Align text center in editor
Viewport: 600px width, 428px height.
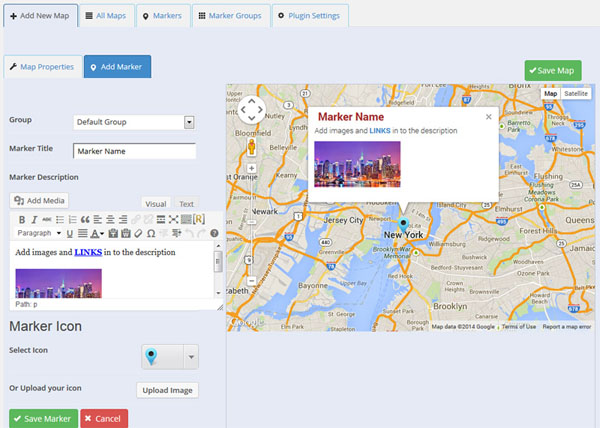click(x=110, y=220)
